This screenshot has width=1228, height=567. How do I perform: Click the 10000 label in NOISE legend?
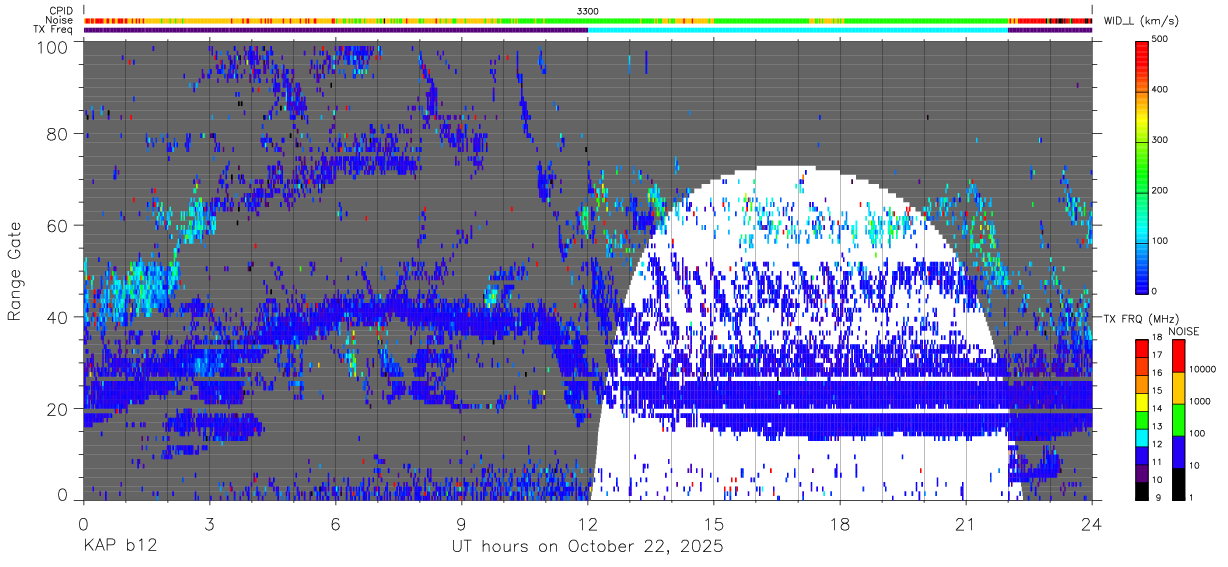(1203, 369)
